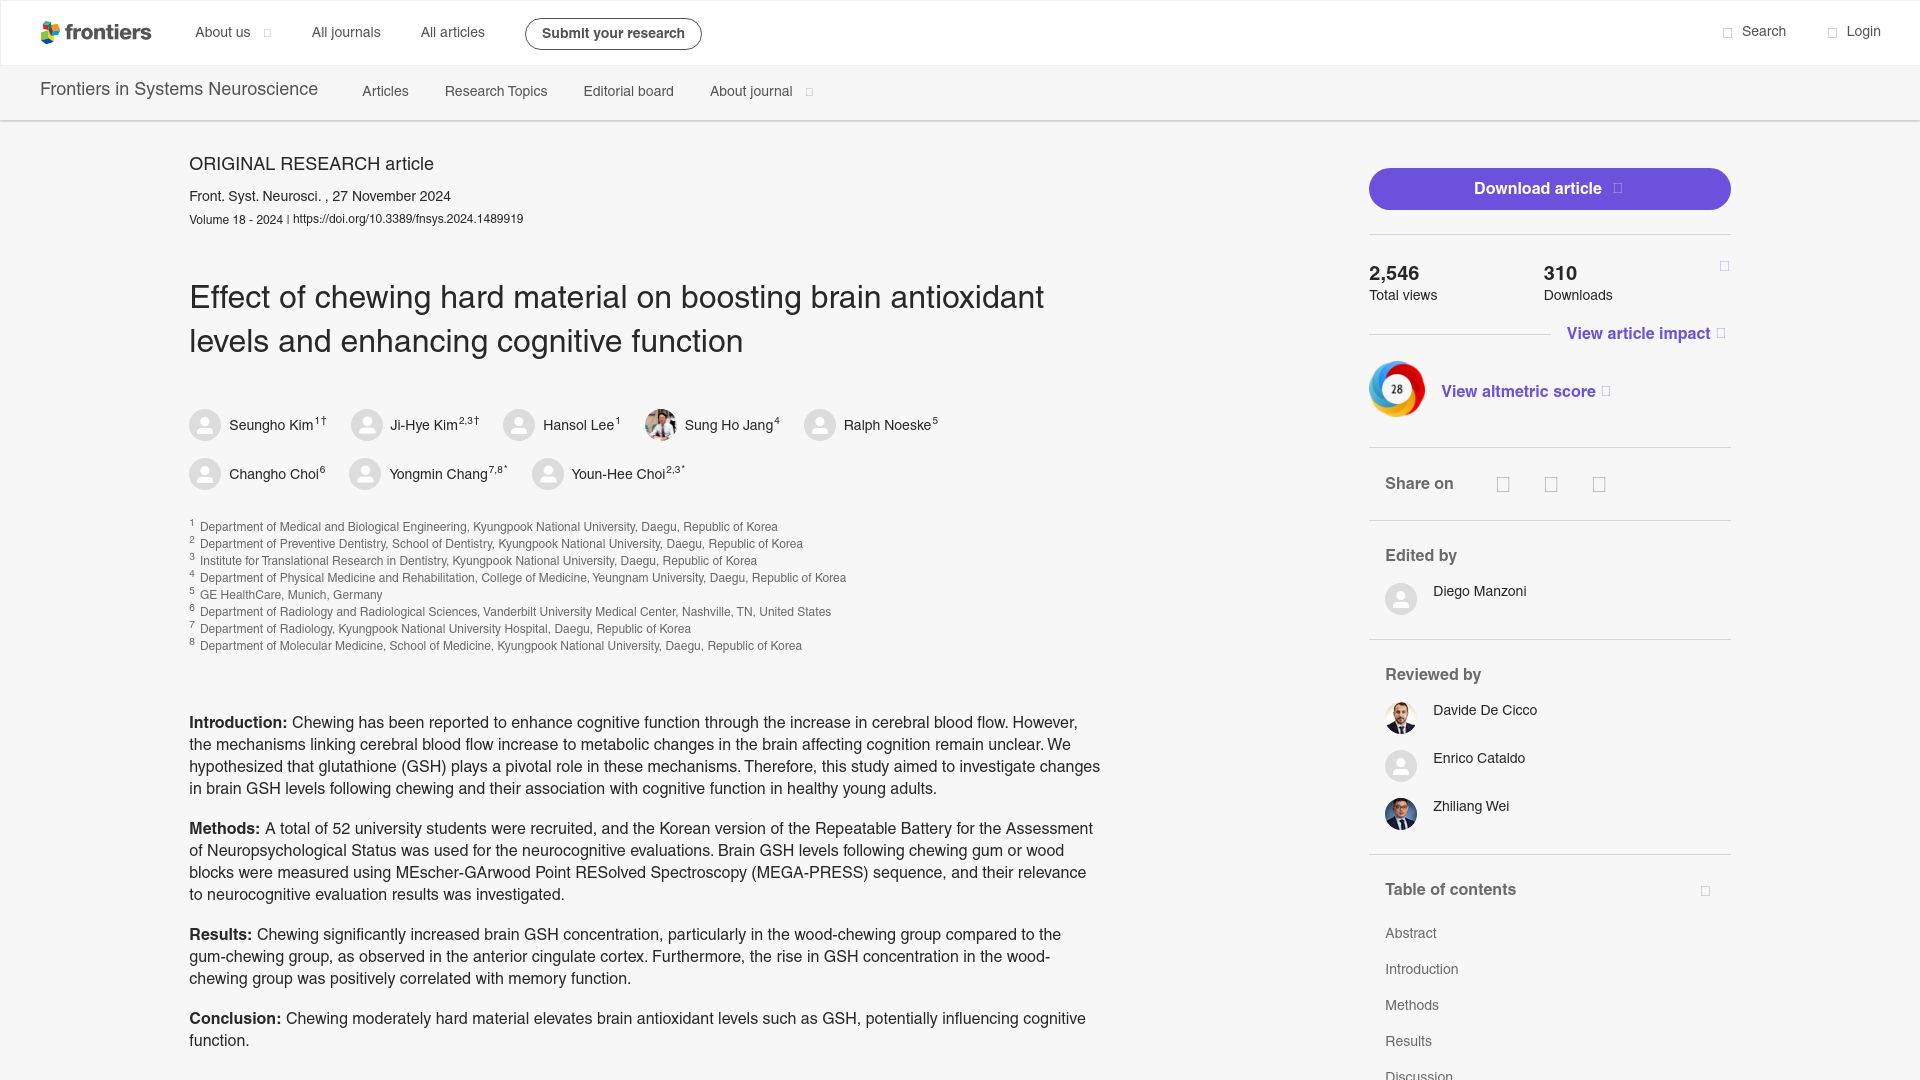
Task: Open Search in the header
Action: pyautogui.click(x=1754, y=32)
